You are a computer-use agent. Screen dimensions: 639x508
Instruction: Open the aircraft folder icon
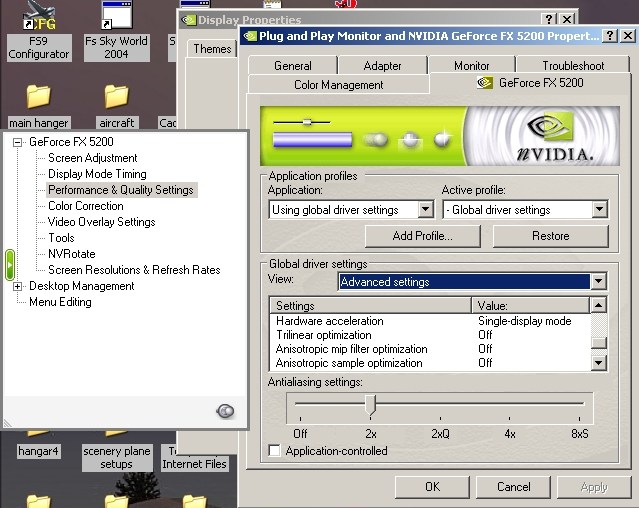click(116, 97)
